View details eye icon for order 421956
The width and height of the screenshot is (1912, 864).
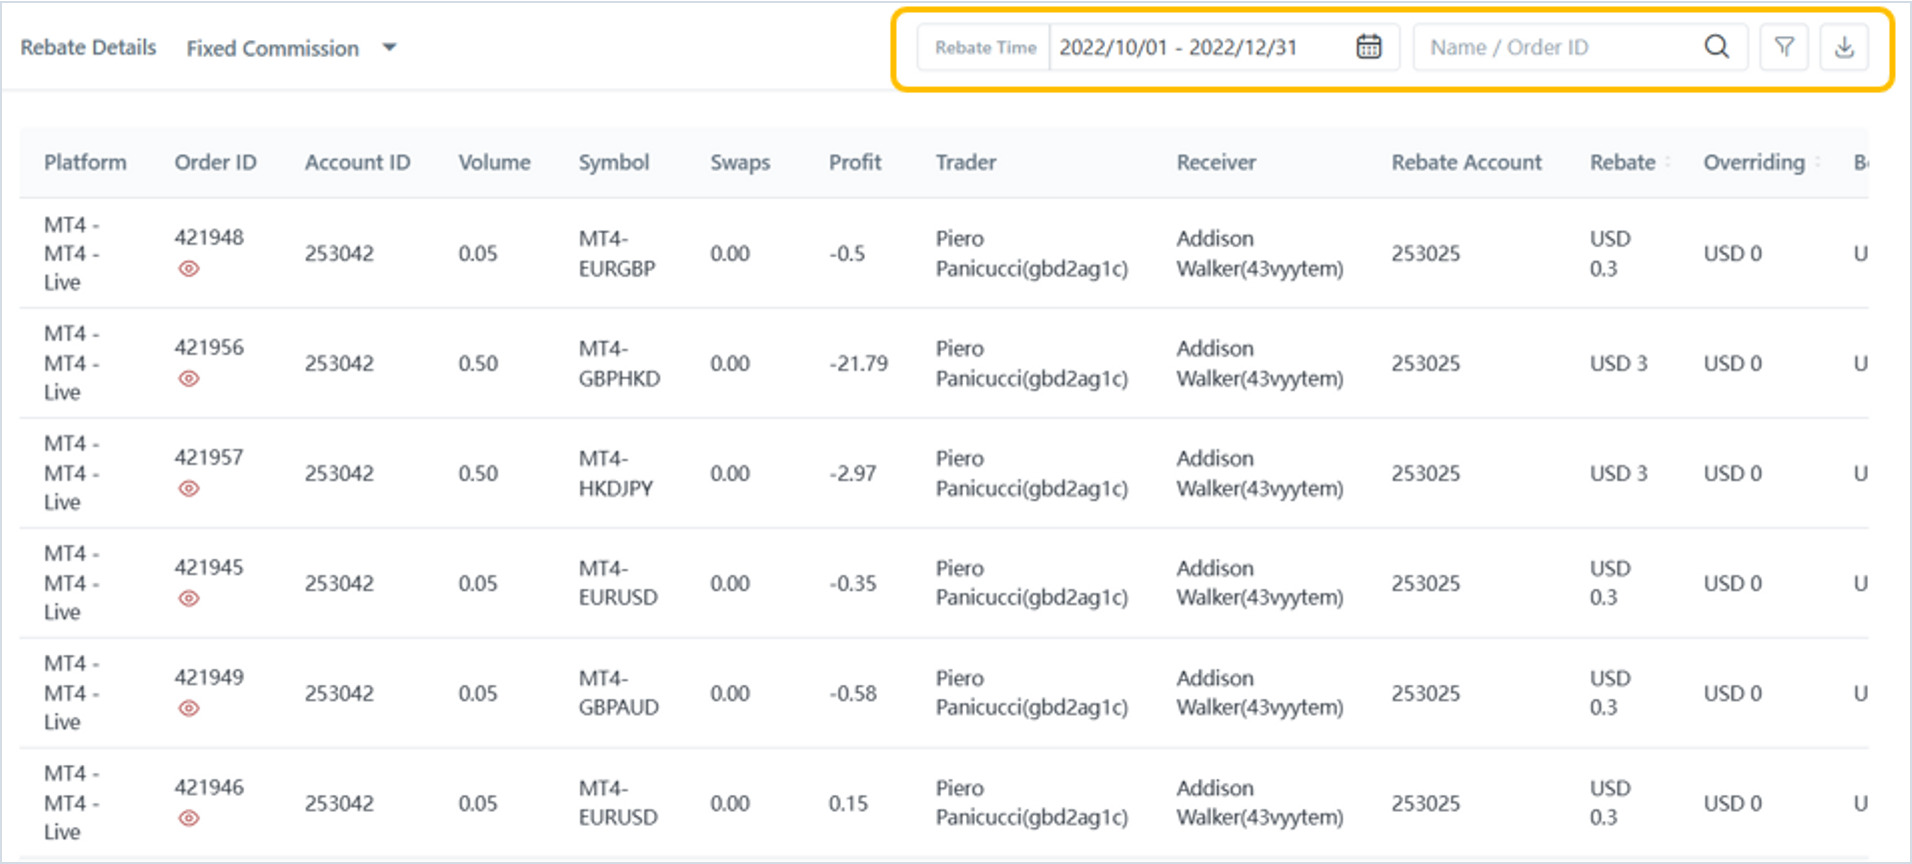click(189, 379)
